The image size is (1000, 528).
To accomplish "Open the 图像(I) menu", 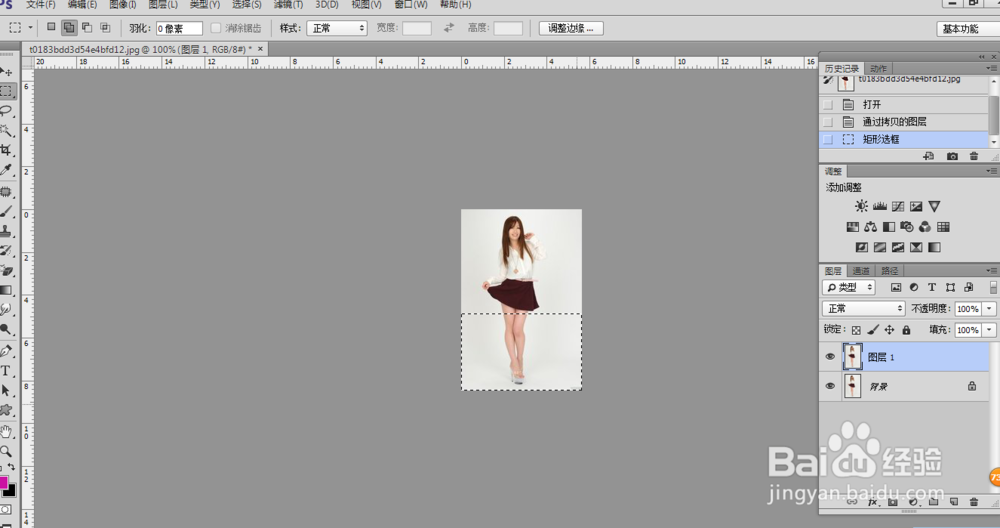I will click(122, 4).
